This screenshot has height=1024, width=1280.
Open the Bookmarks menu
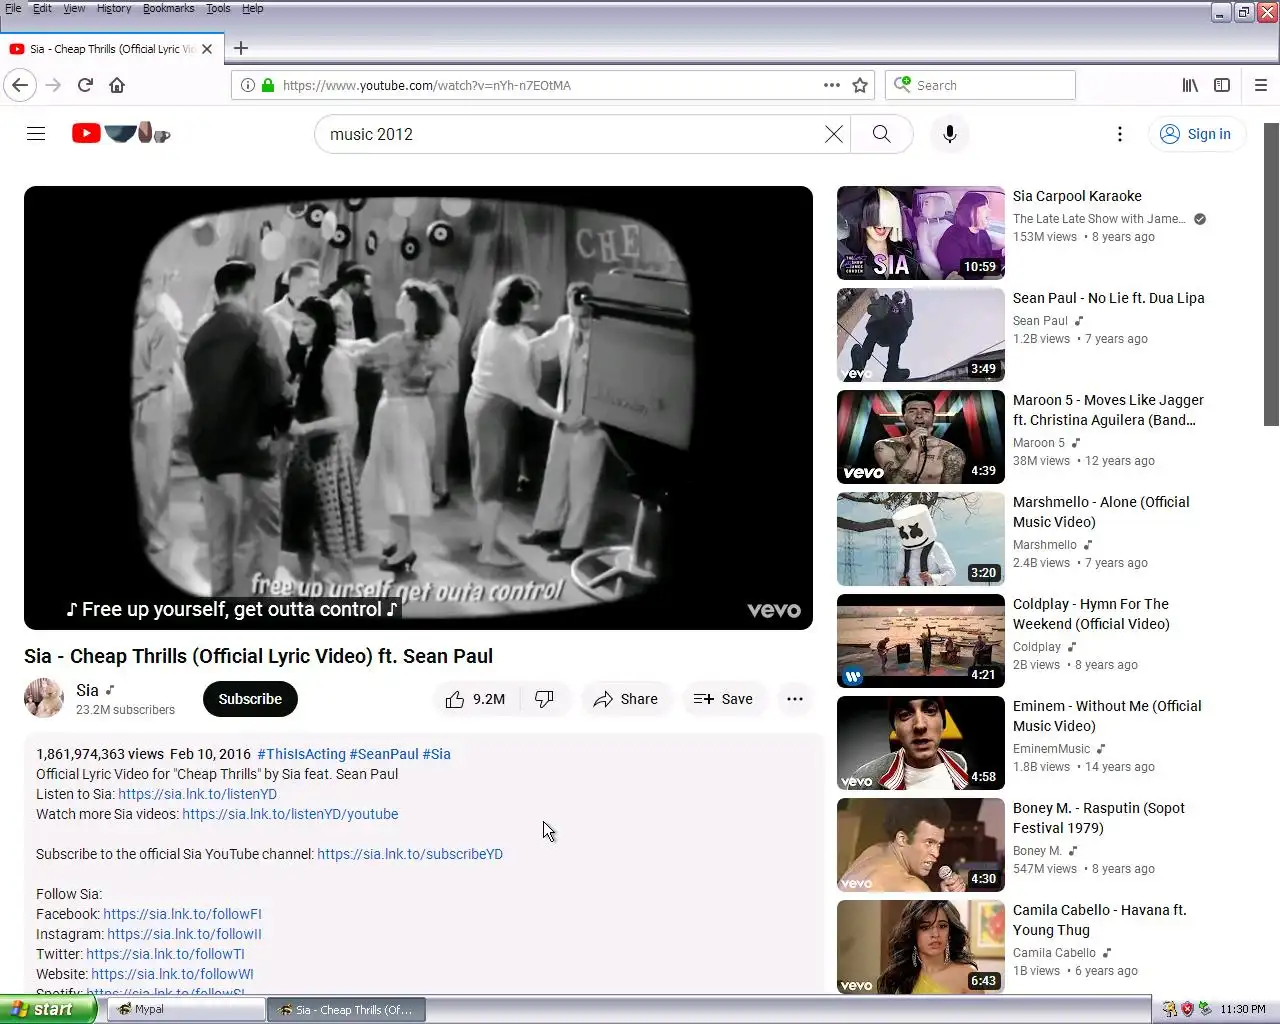(168, 8)
